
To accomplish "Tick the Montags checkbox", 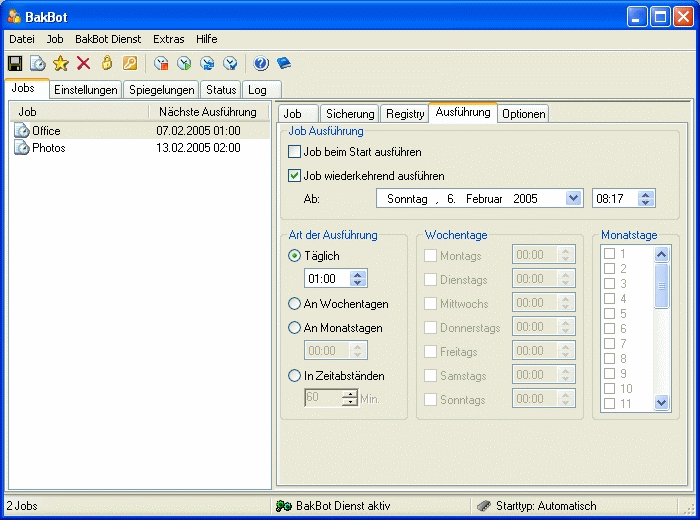I will pyautogui.click(x=430, y=256).
